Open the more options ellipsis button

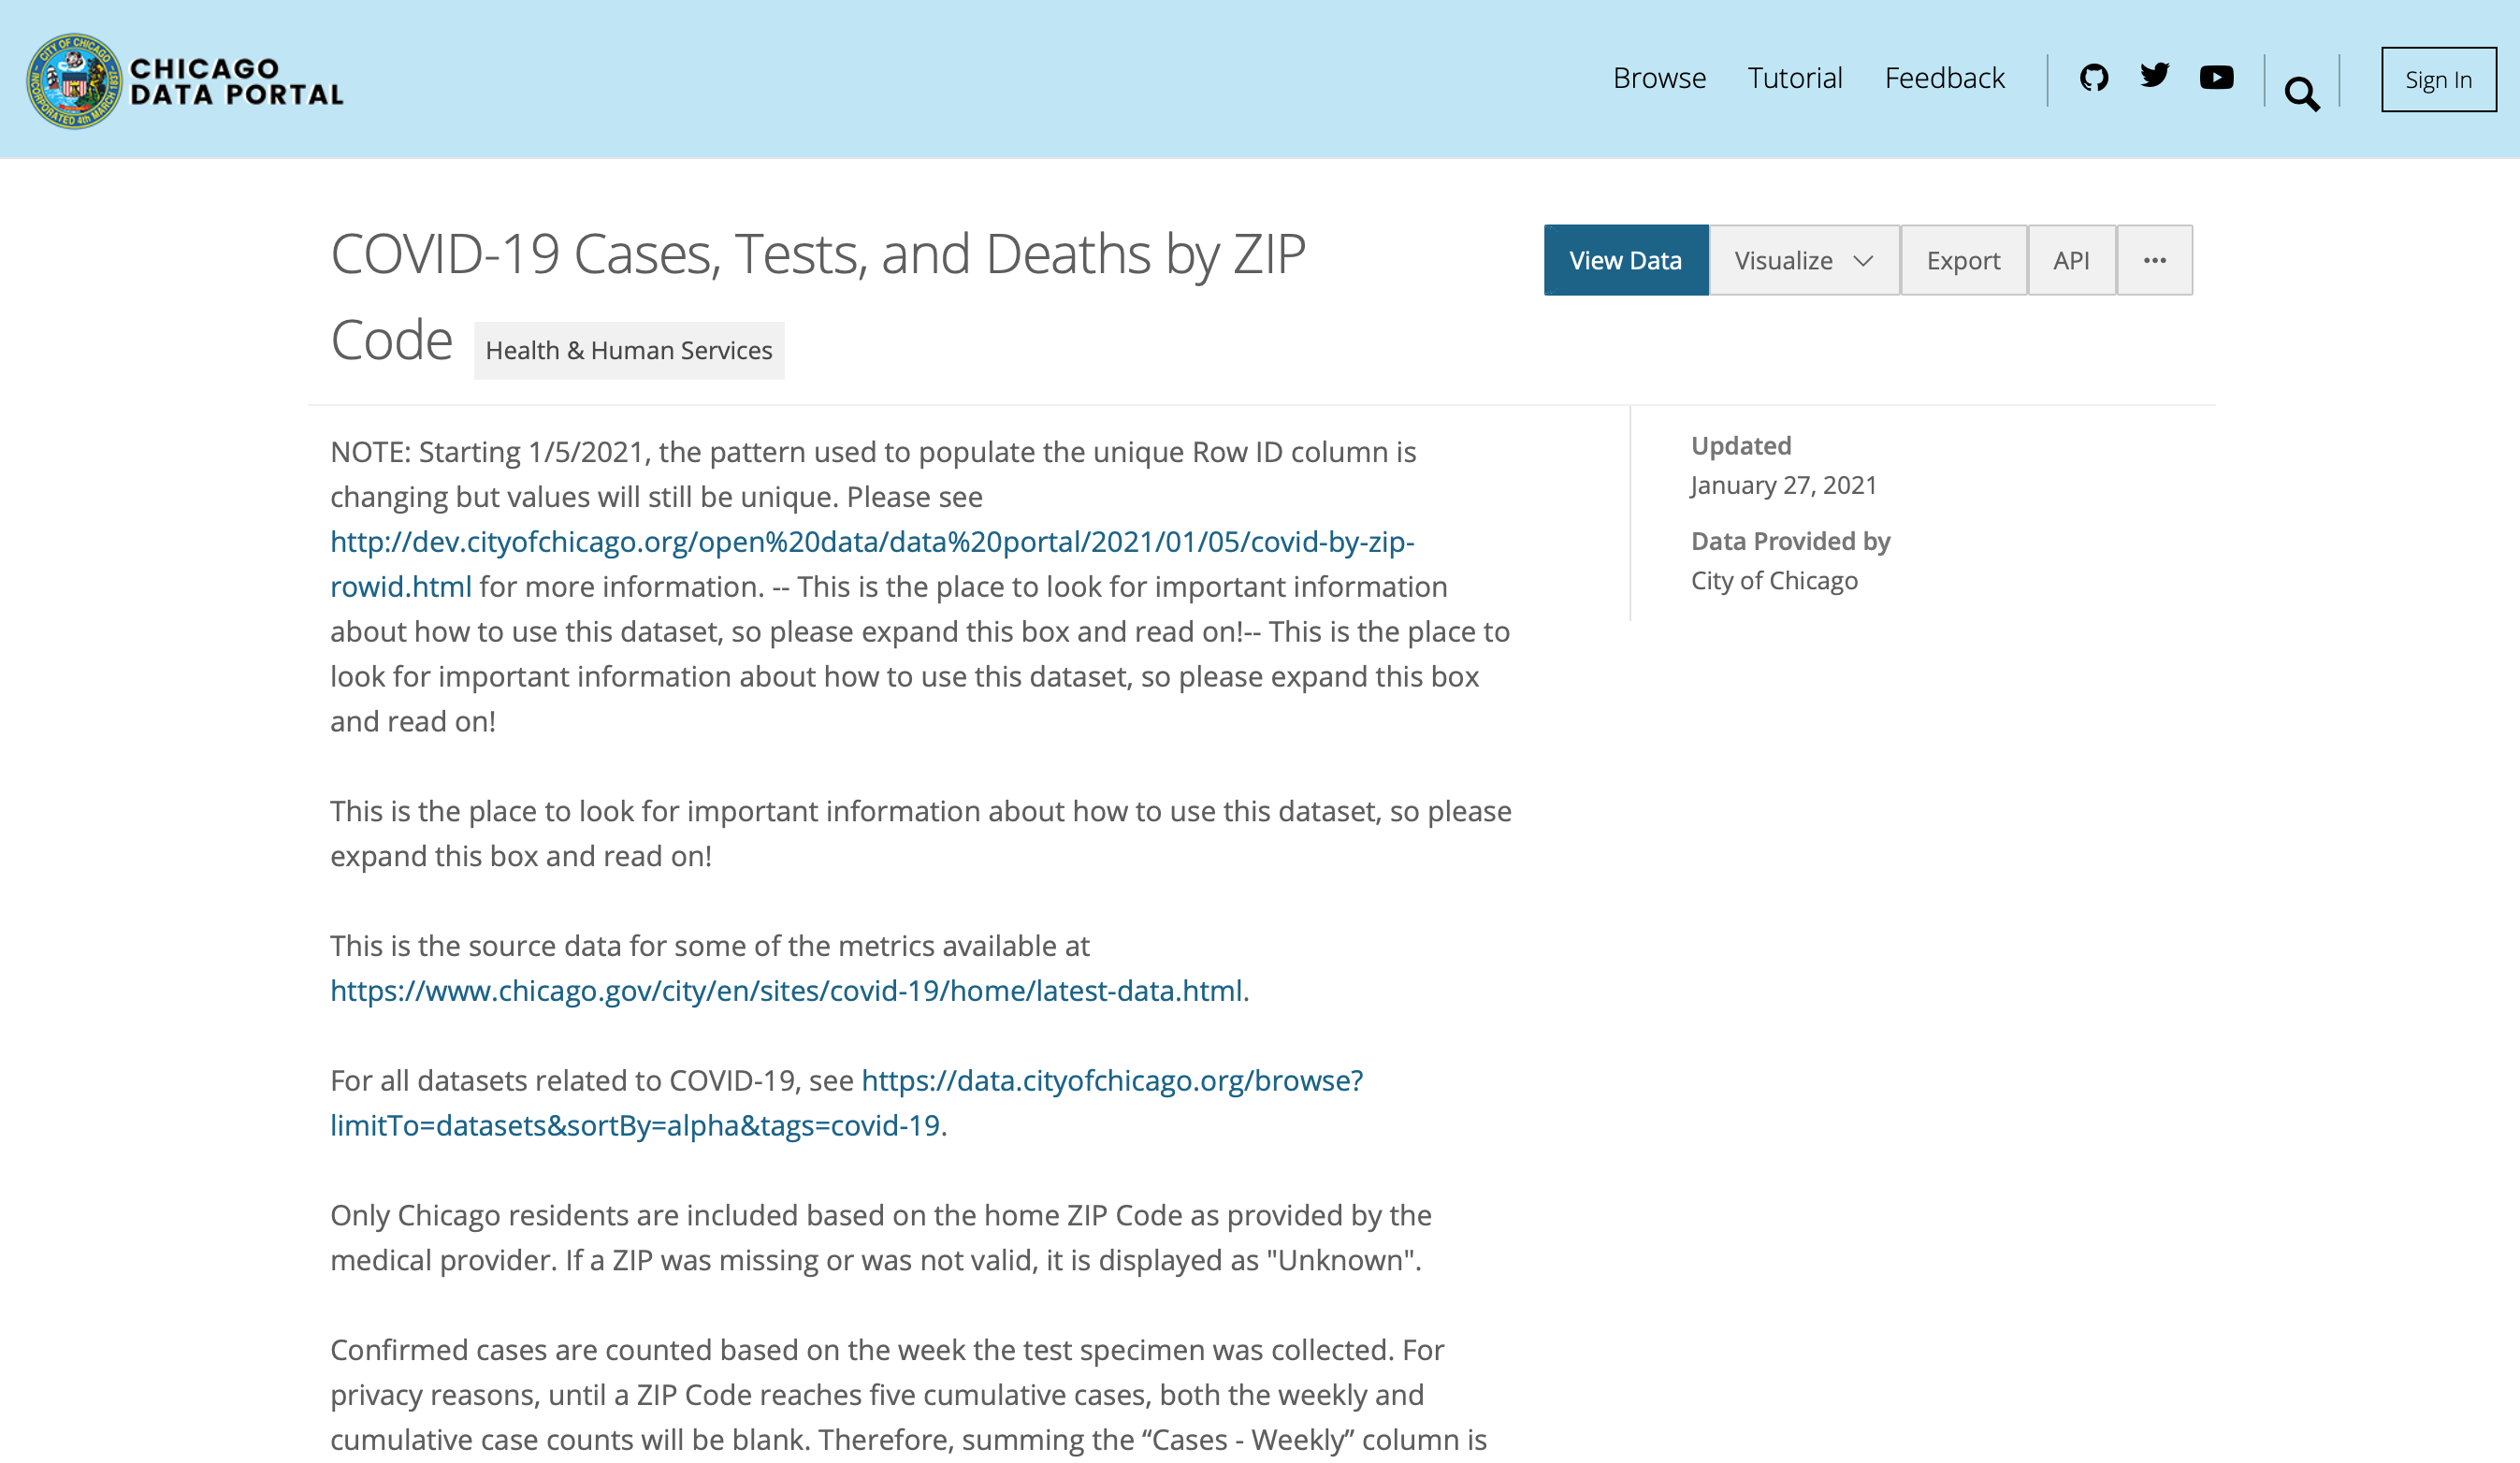(2154, 260)
